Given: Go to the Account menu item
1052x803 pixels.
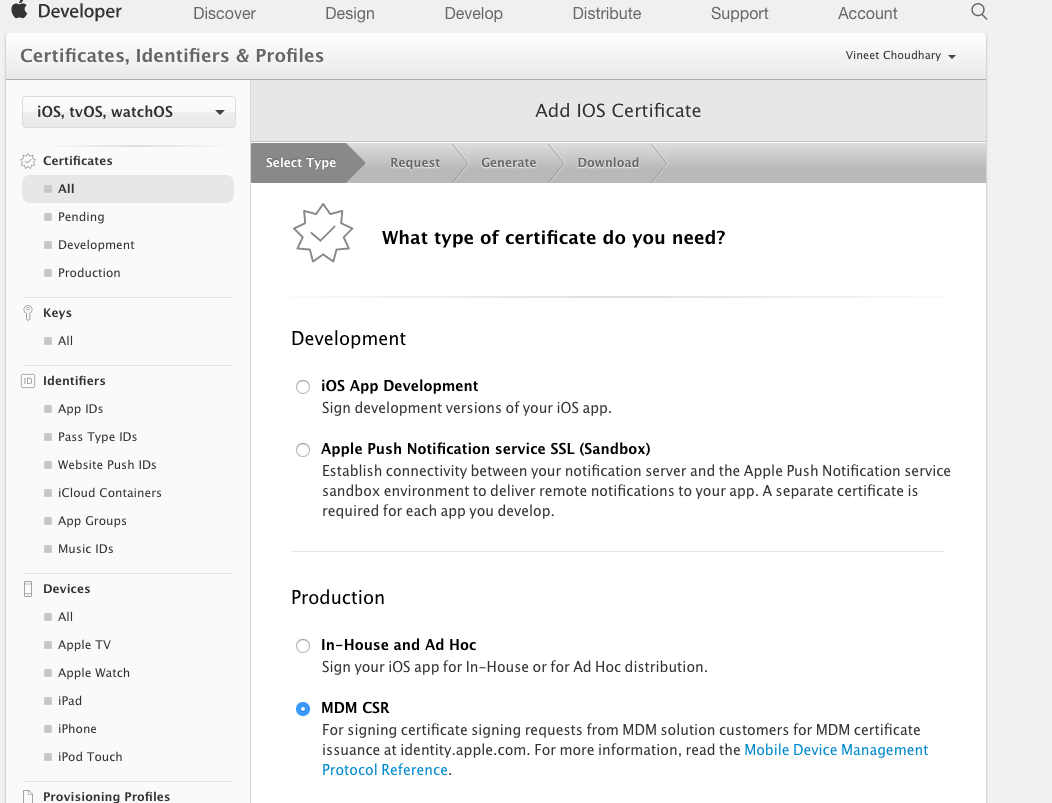Looking at the screenshot, I should click(867, 13).
